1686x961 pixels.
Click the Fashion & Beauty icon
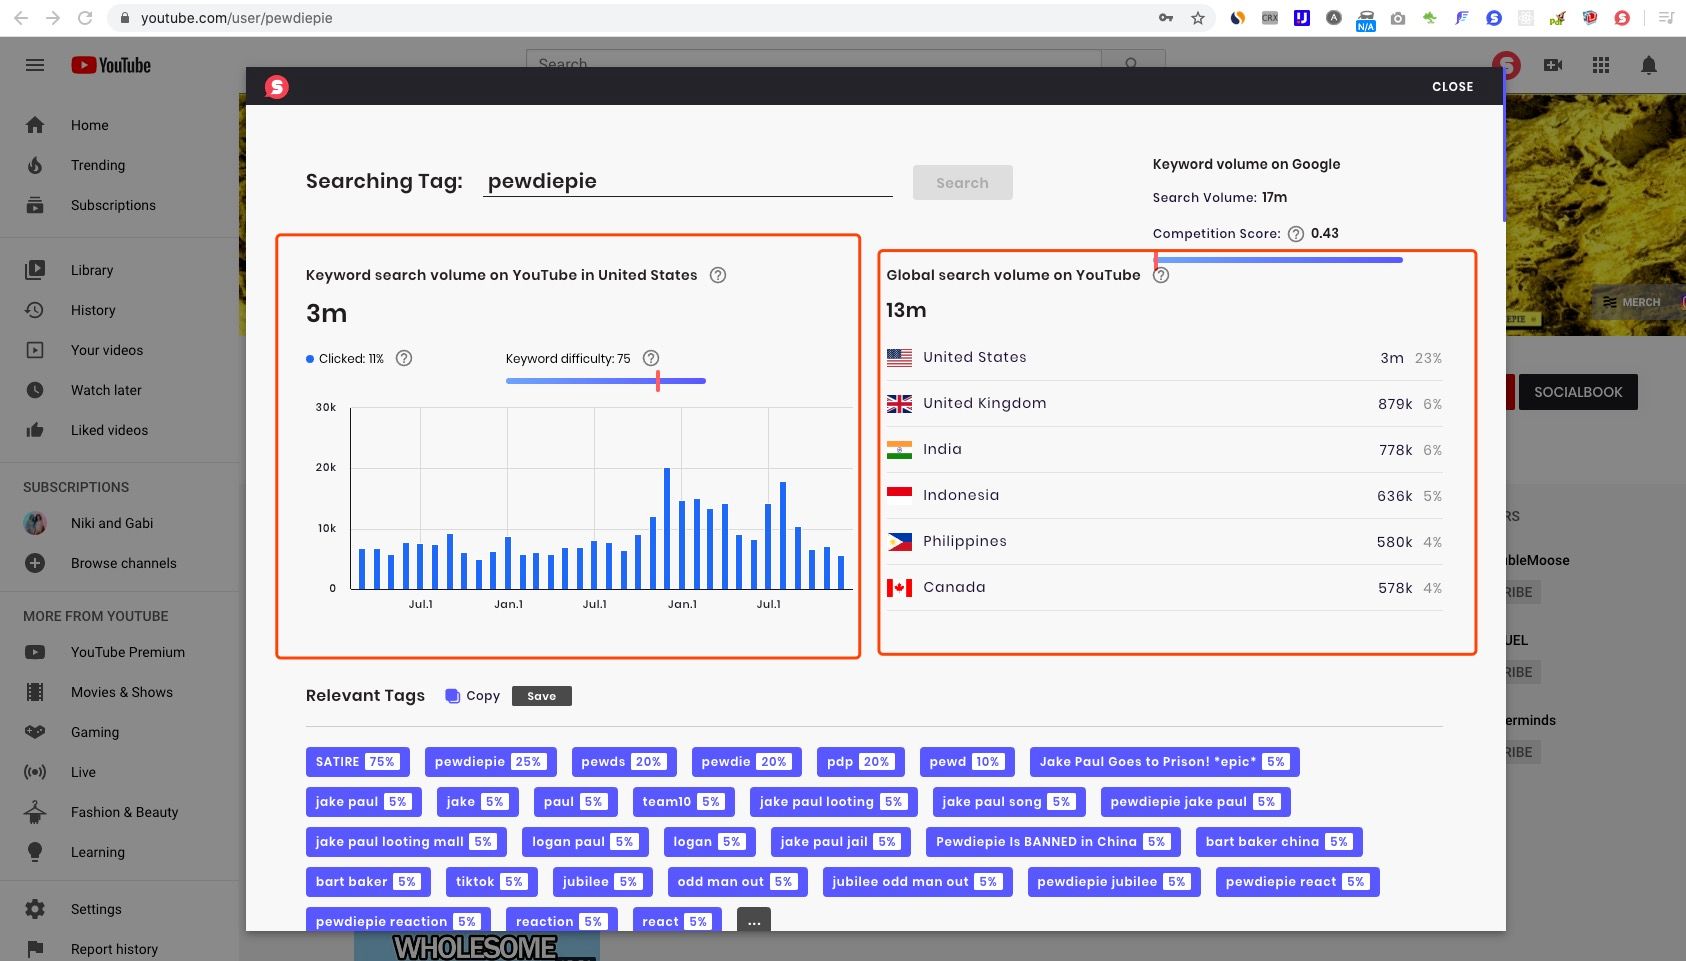point(35,812)
